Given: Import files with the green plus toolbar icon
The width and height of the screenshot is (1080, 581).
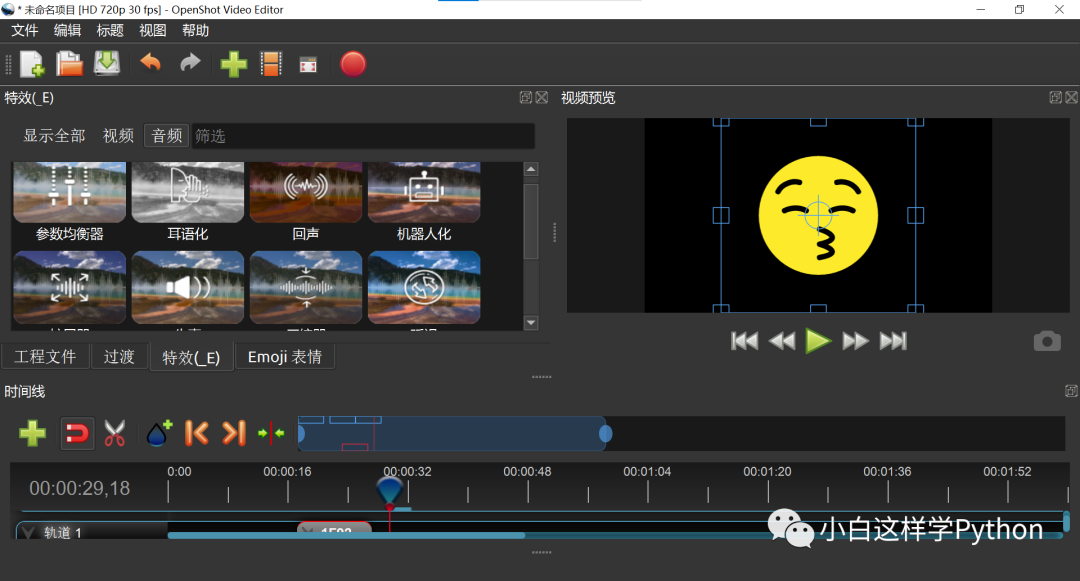Looking at the screenshot, I should tap(233, 64).
